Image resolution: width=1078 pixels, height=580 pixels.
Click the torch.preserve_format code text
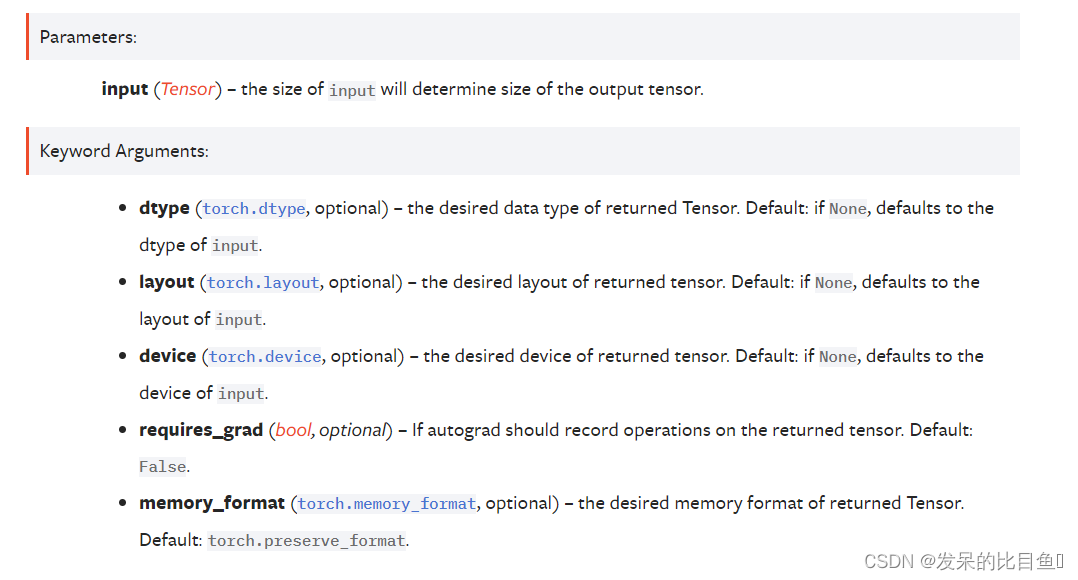coord(307,541)
